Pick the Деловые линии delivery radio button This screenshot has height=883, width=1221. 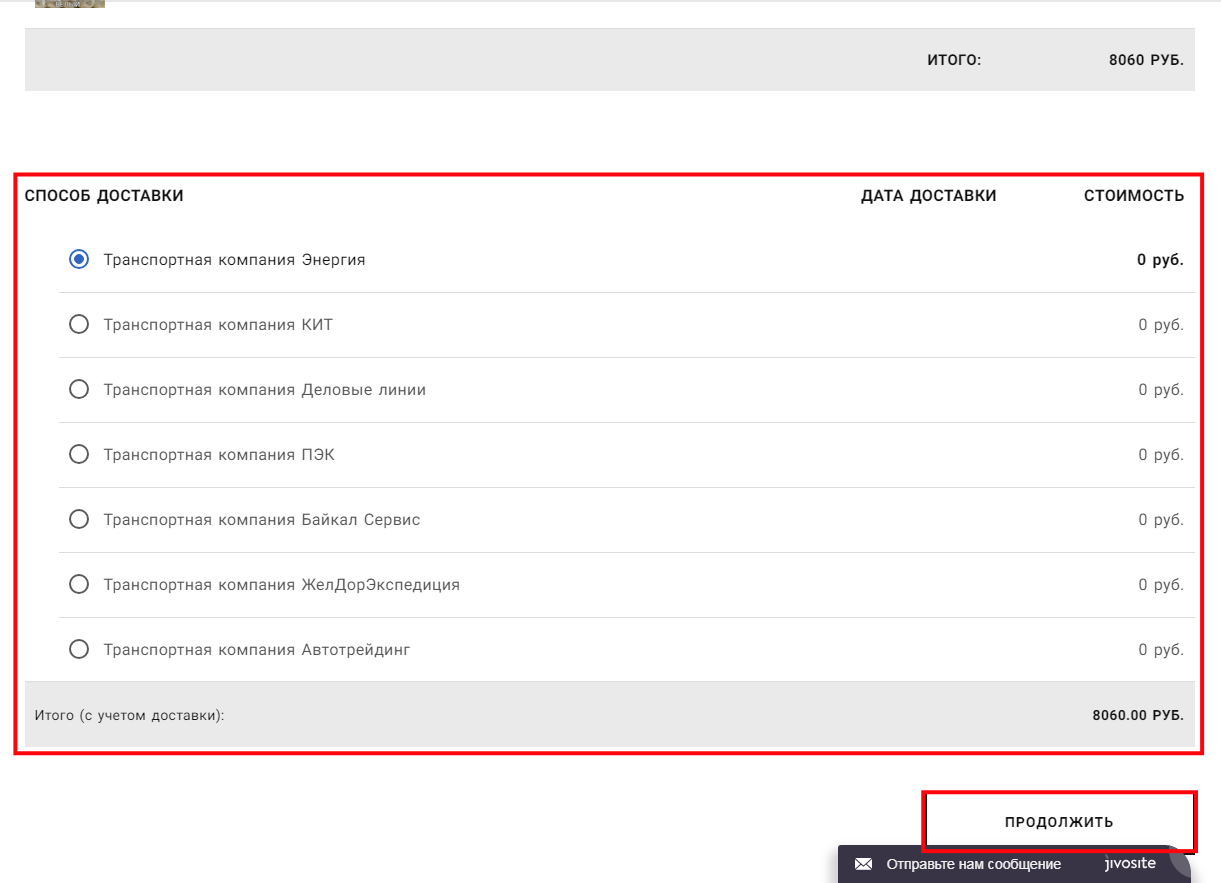(x=79, y=390)
